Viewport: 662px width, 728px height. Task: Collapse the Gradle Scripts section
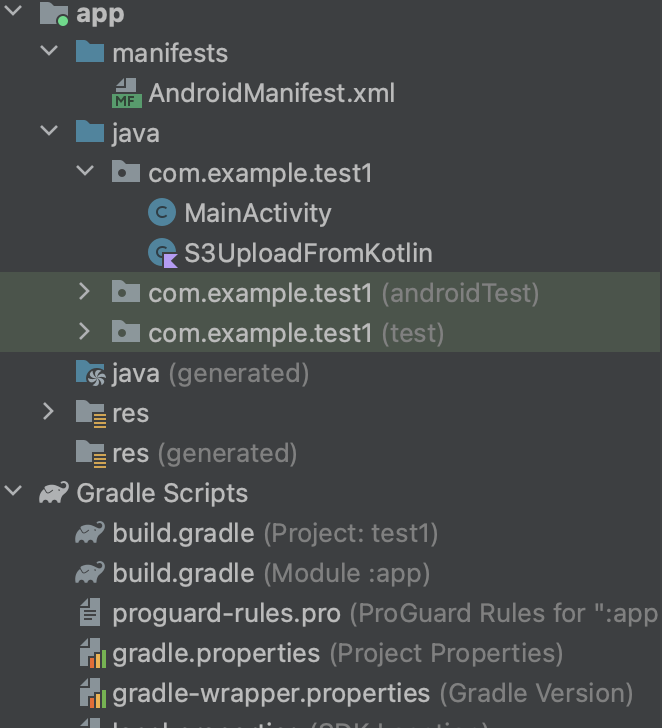coord(13,493)
